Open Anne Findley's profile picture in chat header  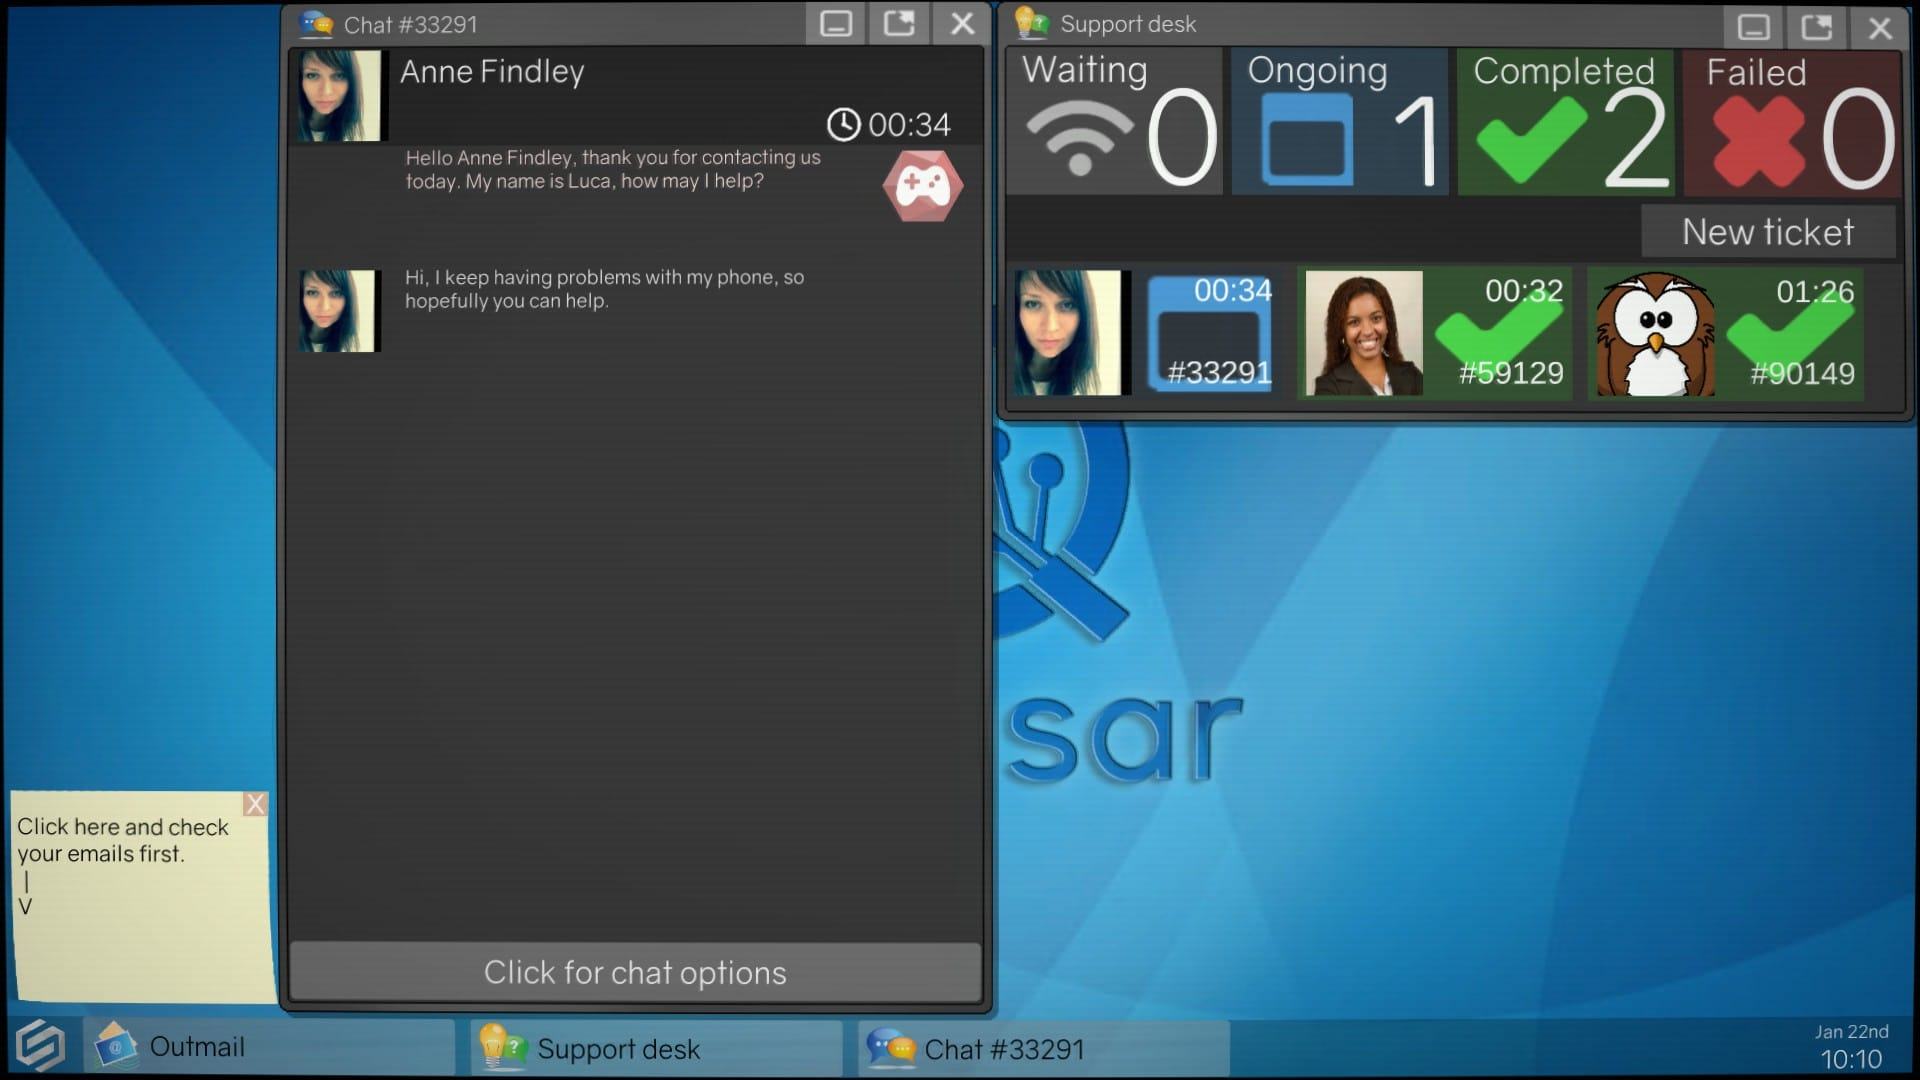[x=340, y=96]
